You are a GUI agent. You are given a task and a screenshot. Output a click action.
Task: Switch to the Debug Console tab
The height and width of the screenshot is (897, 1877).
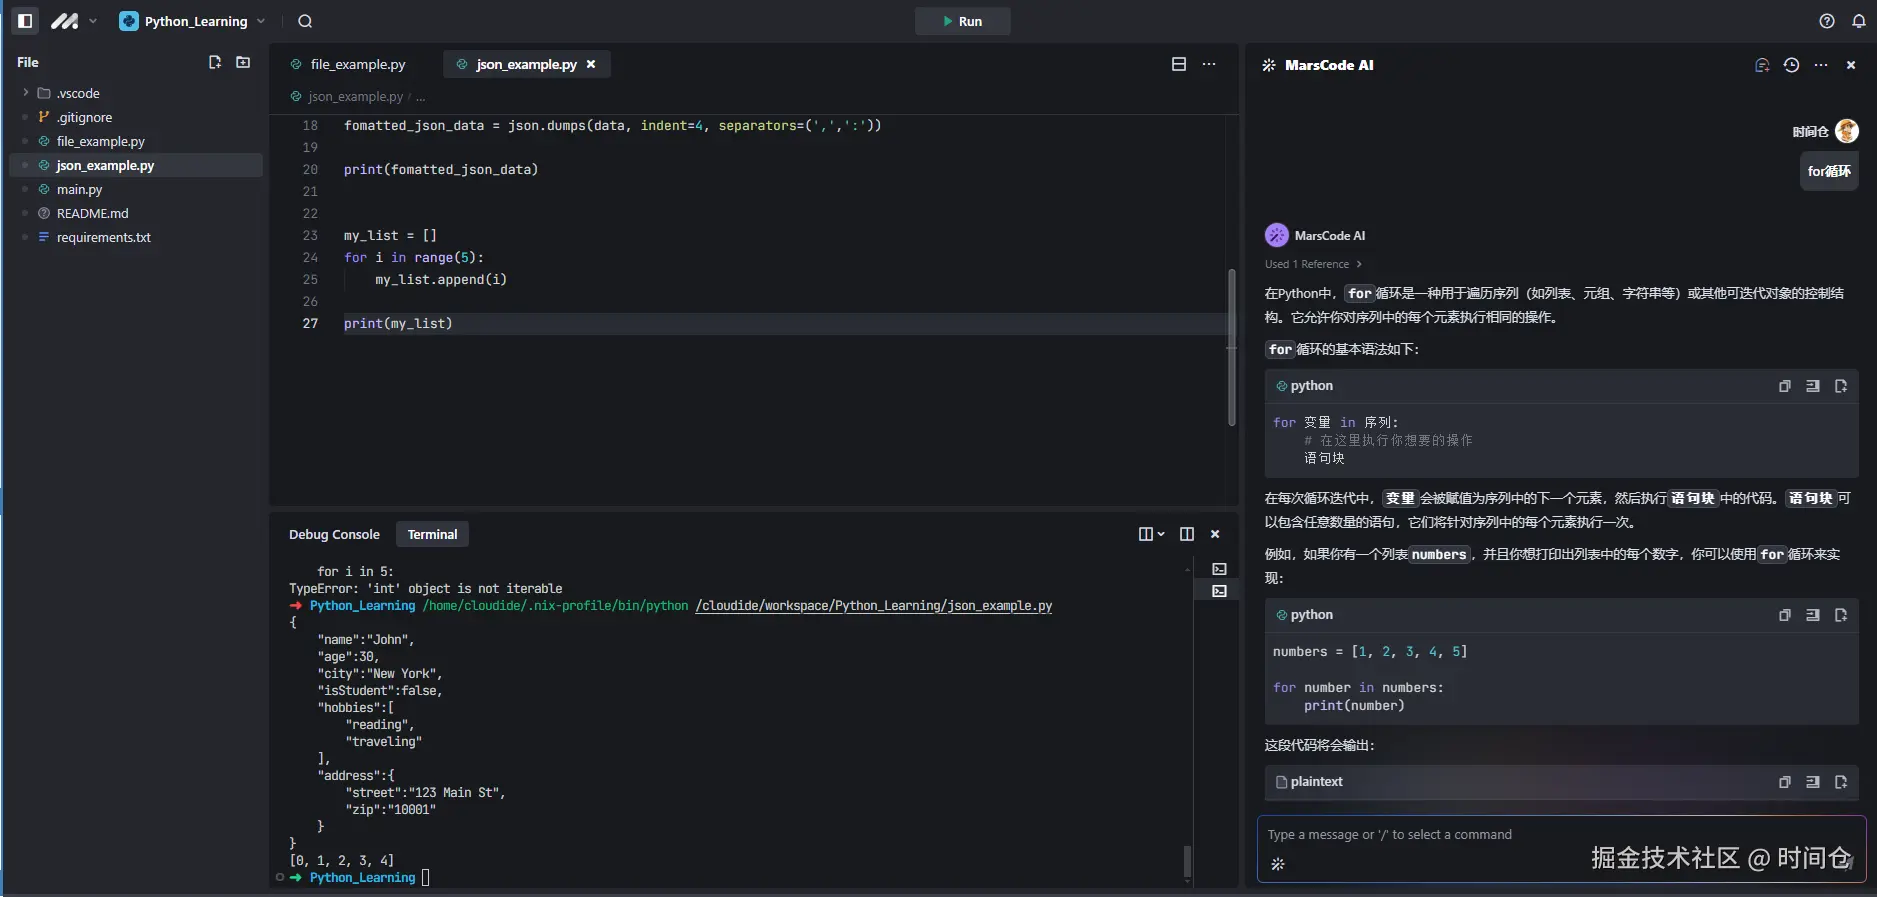click(334, 534)
